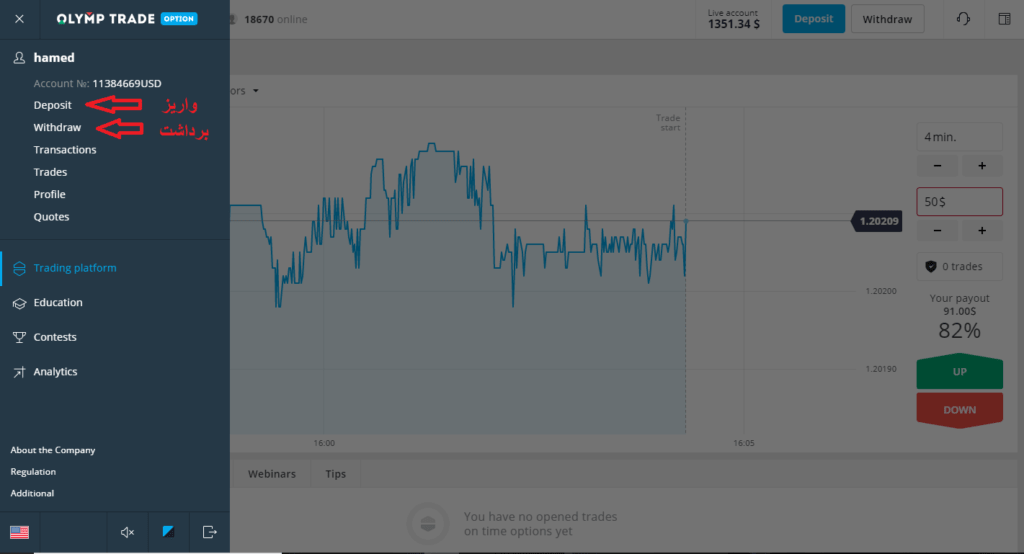Switch to the Webinars tab
The image size is (1024, 554).
coord(272,474)
